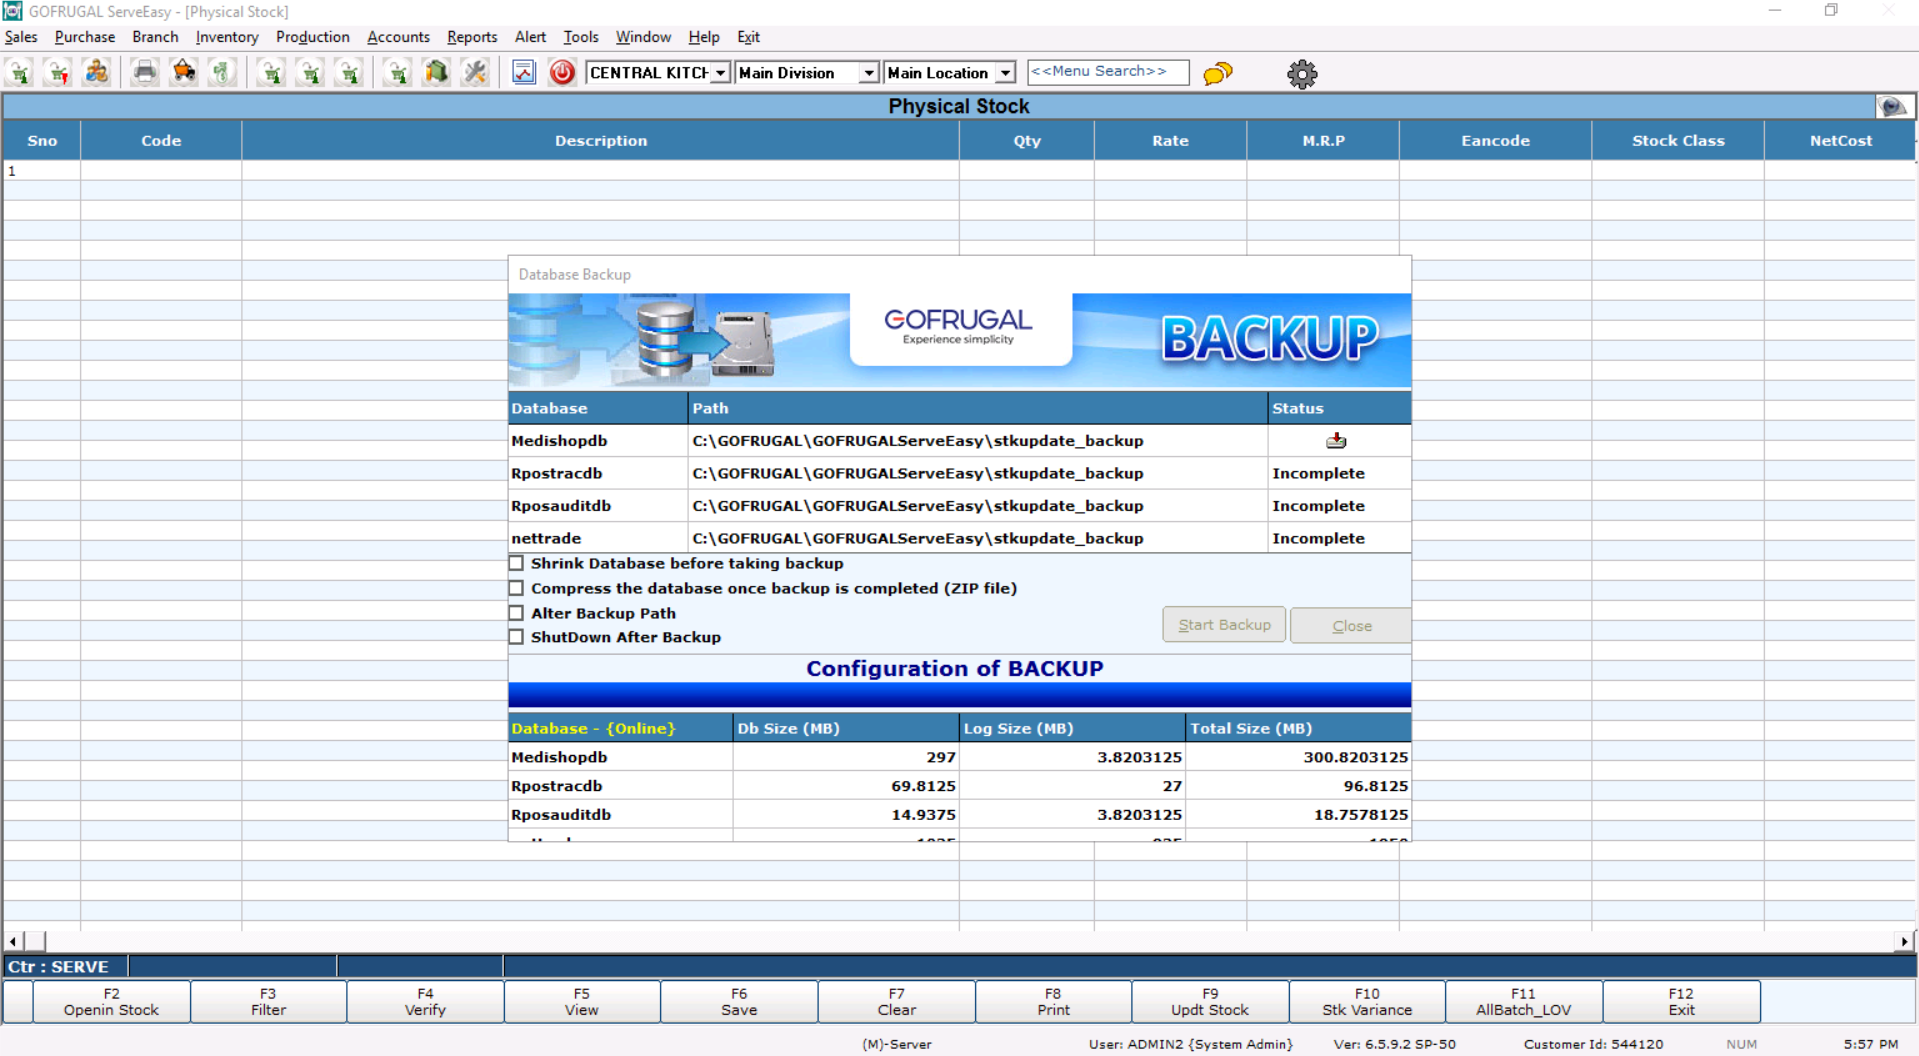
Task: Expand the CENTRAL KITCH dropdown
Action: tap(720, 73)
